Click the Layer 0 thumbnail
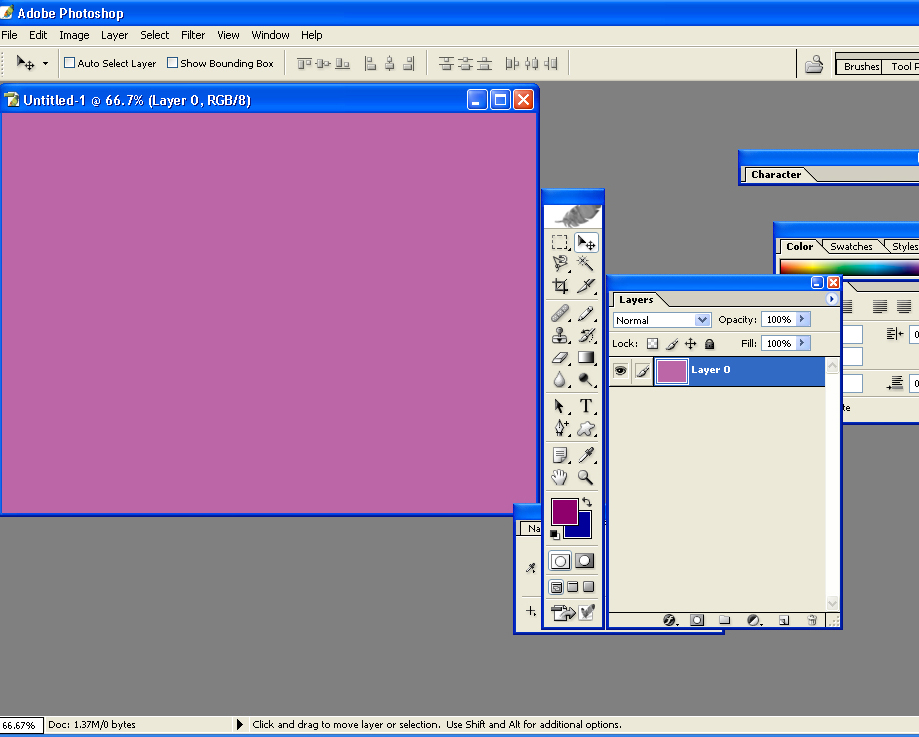The height and width of the screenshot is (737, 919). coord(671,371)
